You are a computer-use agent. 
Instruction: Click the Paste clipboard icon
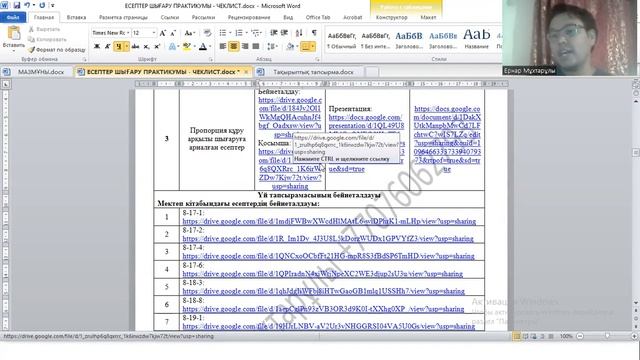(14, 33)
